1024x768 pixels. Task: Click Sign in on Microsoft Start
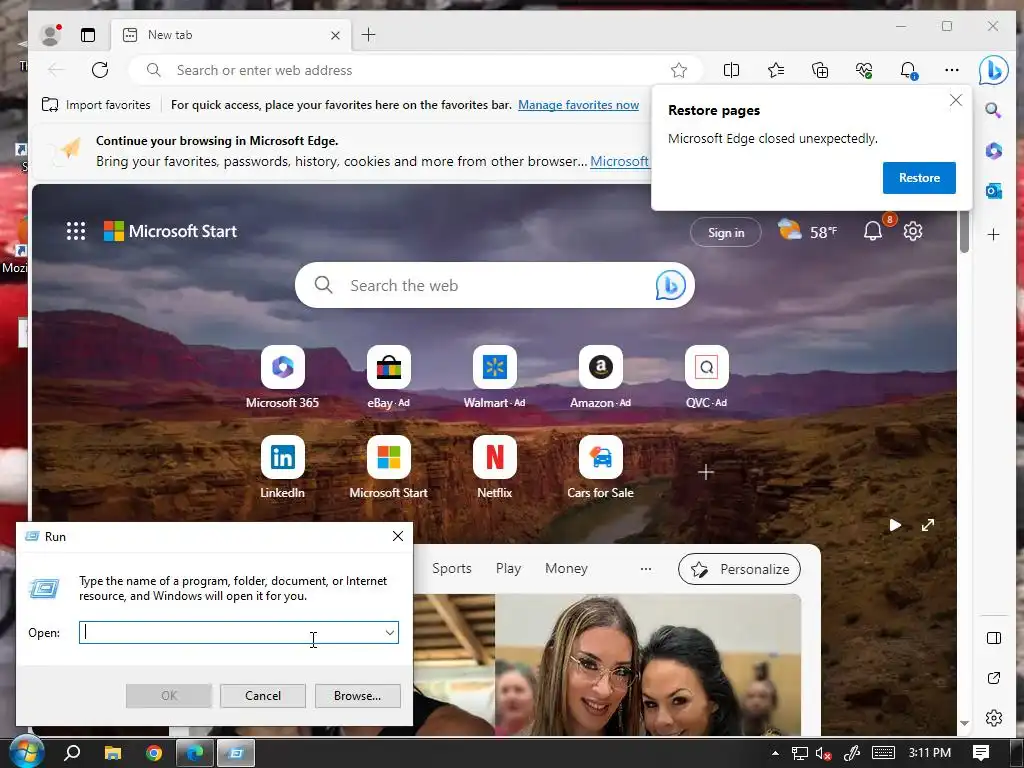(x=726, y=232)
